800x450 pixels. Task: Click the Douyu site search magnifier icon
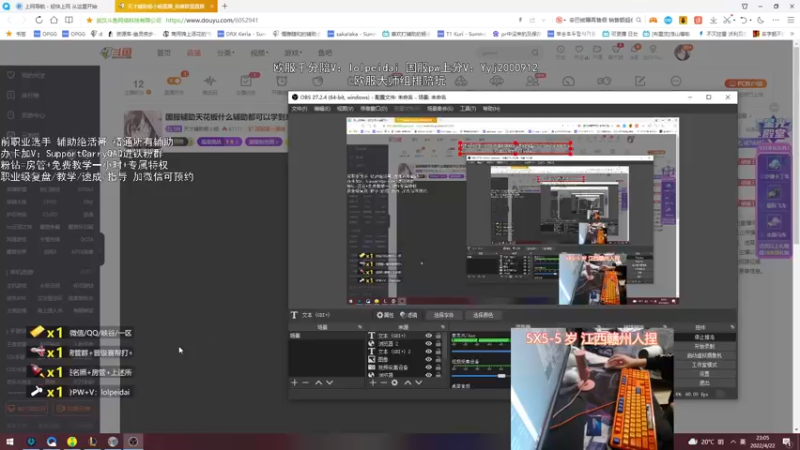tap(535, 53)
